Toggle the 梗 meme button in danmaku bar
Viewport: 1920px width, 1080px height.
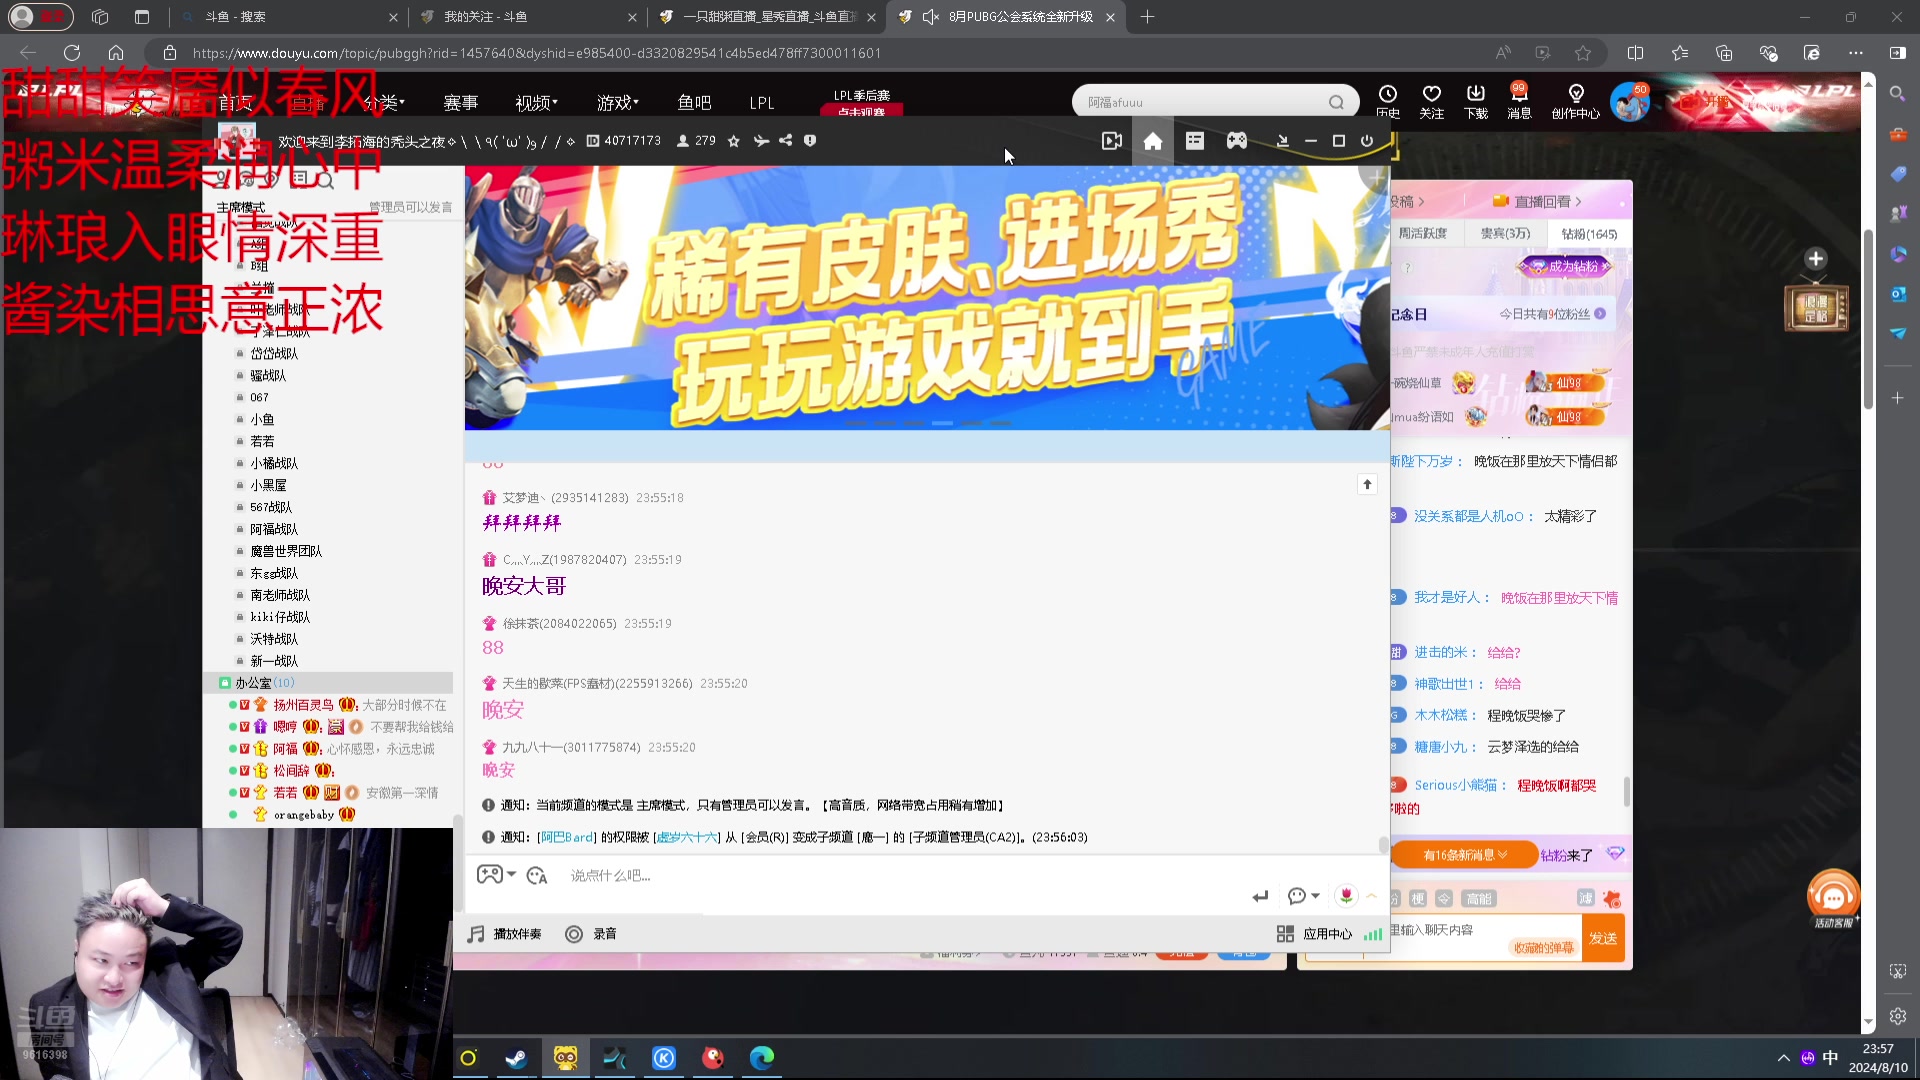pos(1418,899)
